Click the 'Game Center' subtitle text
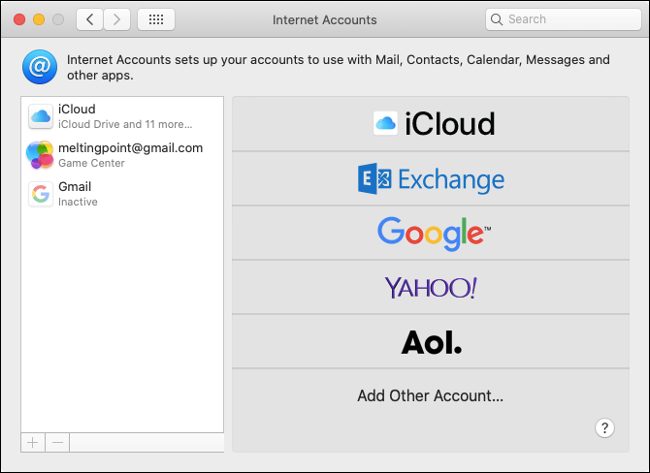Viewport: 650px width, 473px height. click(x=92, y=163)
